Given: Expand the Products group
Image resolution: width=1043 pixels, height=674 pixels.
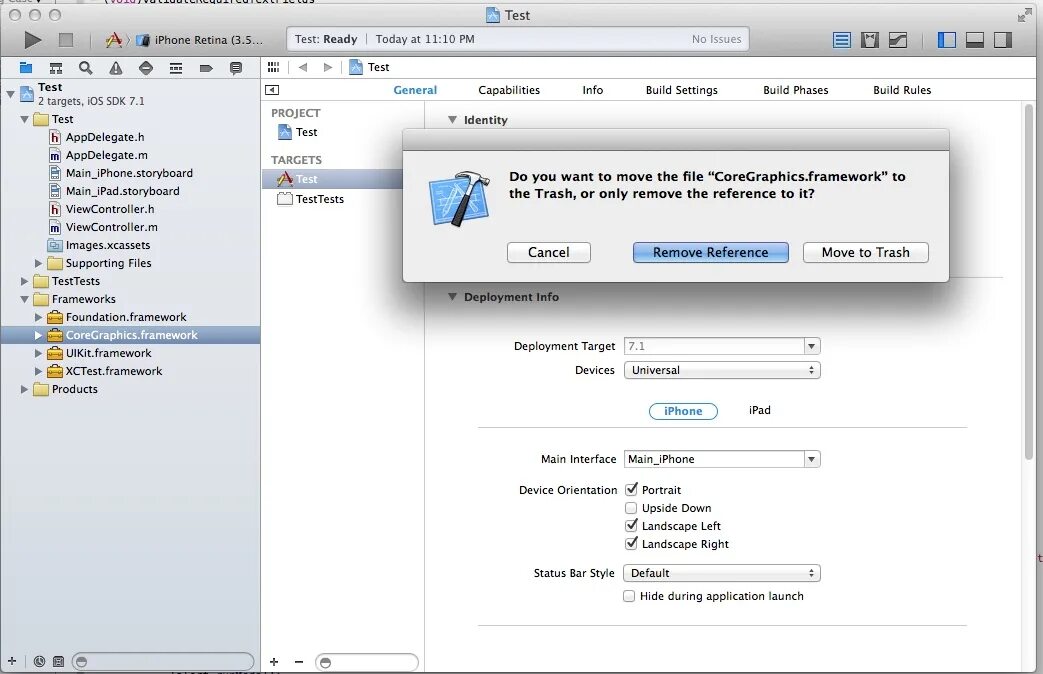Looking at the screenshot, I should point(25,389).
